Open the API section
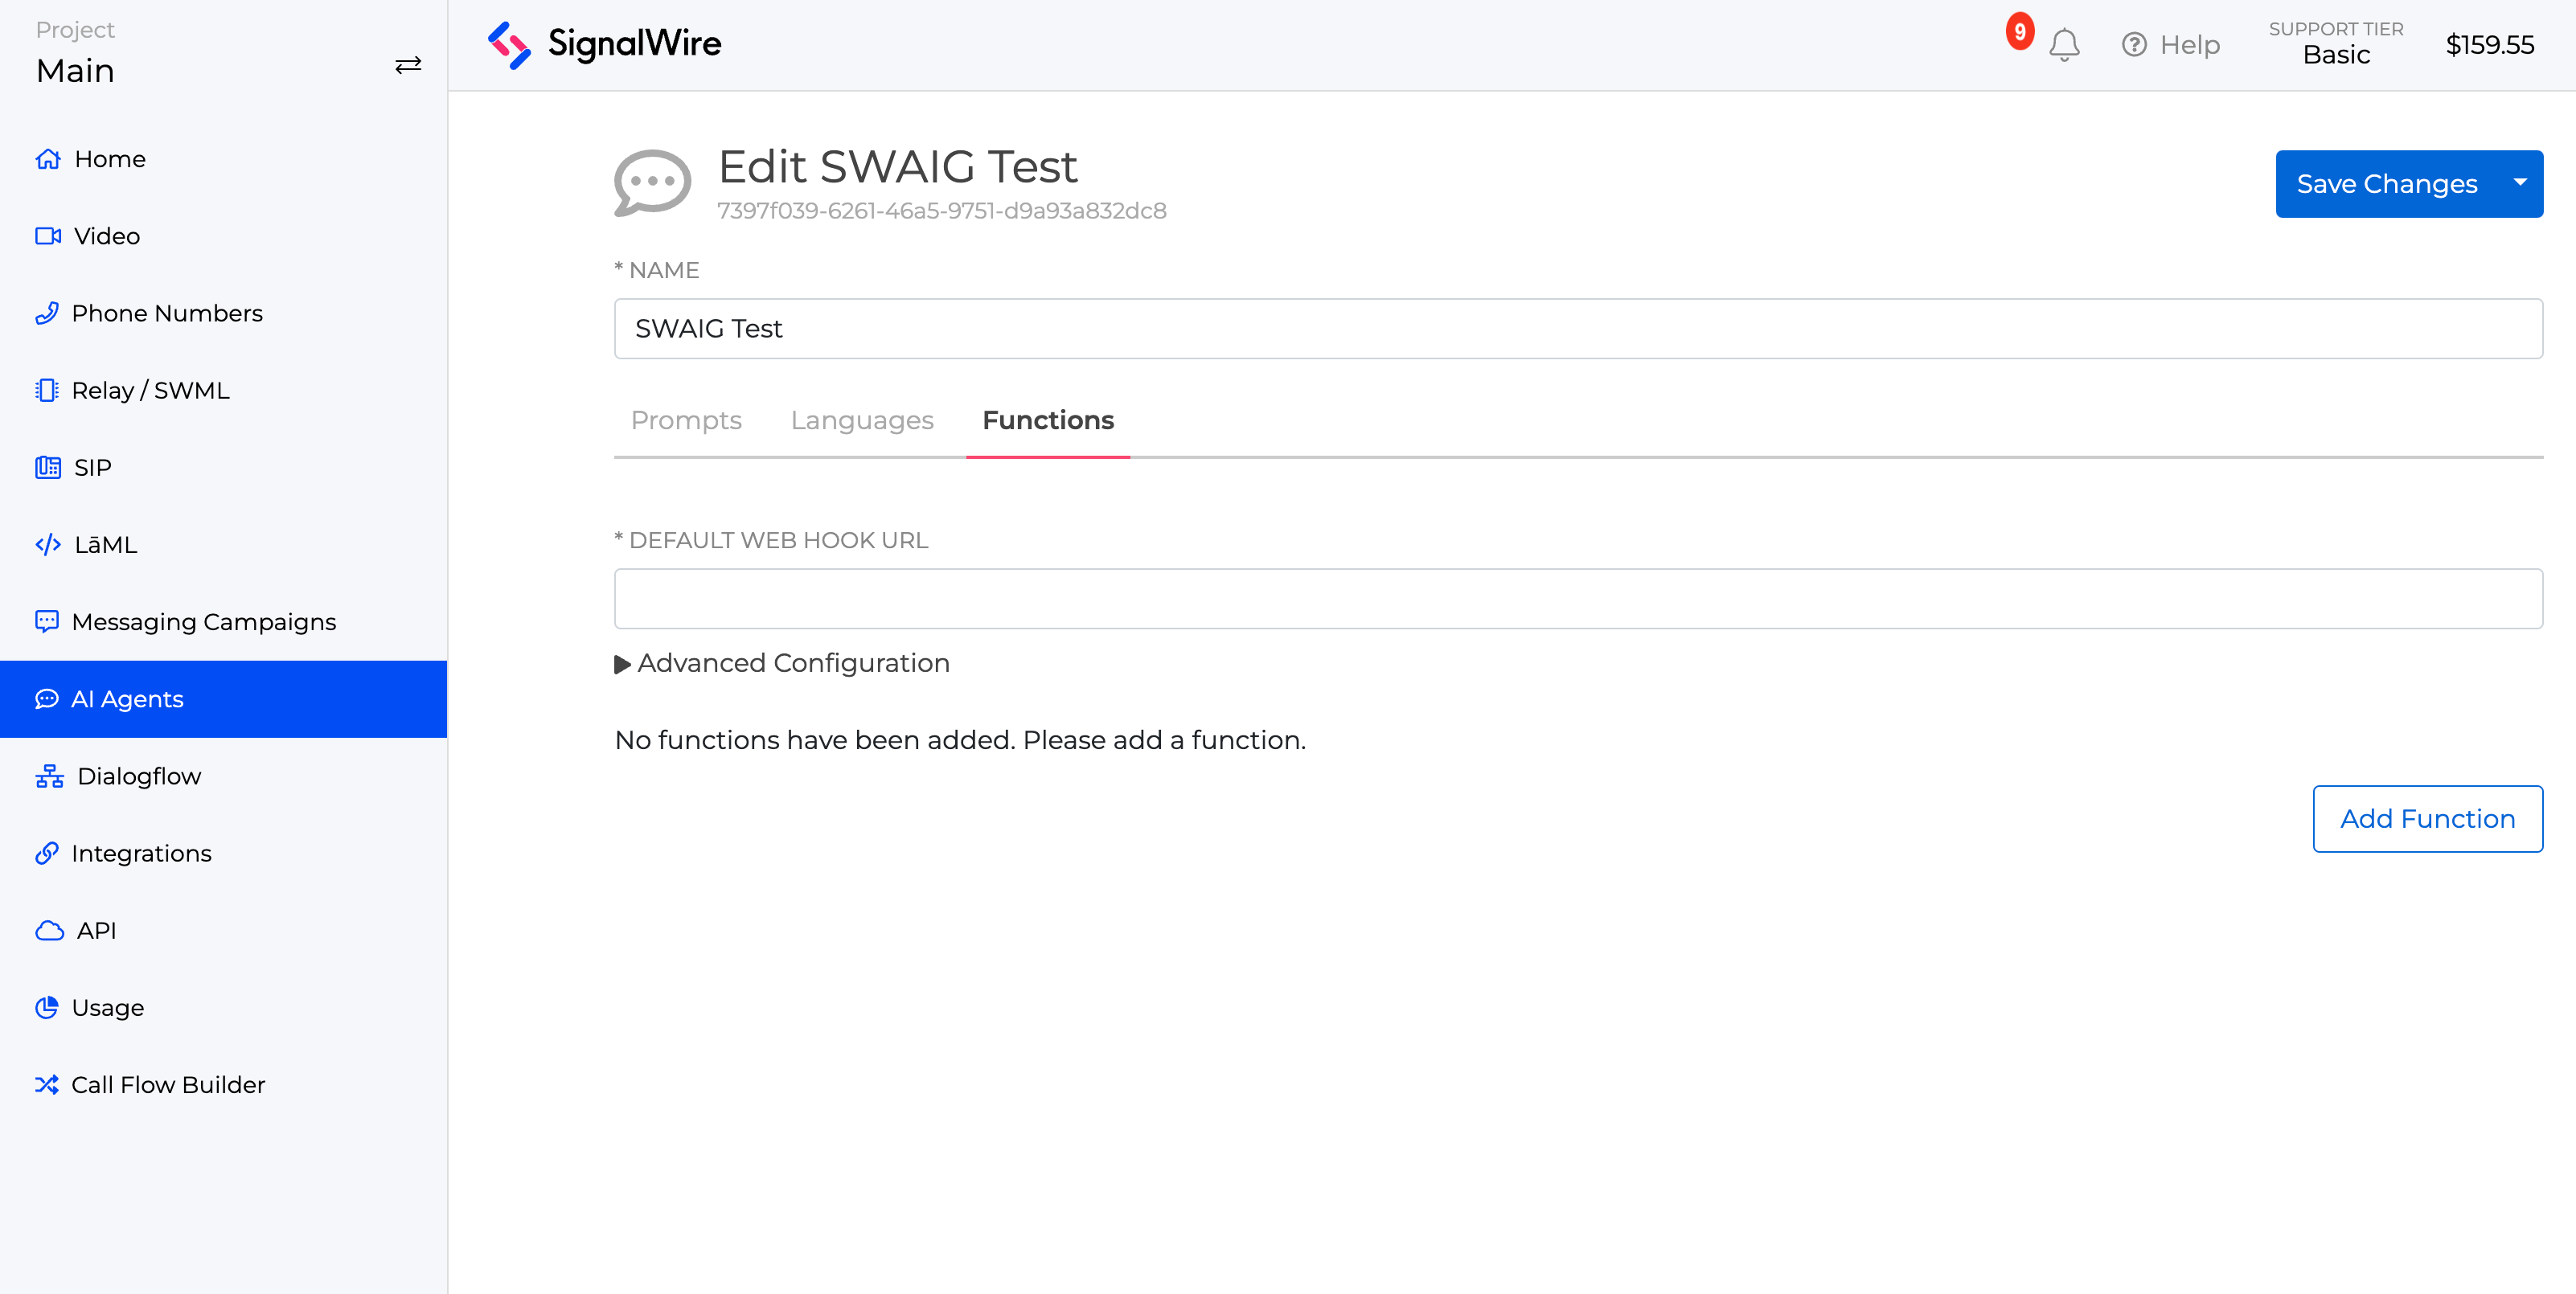 [x=223, y=931]
